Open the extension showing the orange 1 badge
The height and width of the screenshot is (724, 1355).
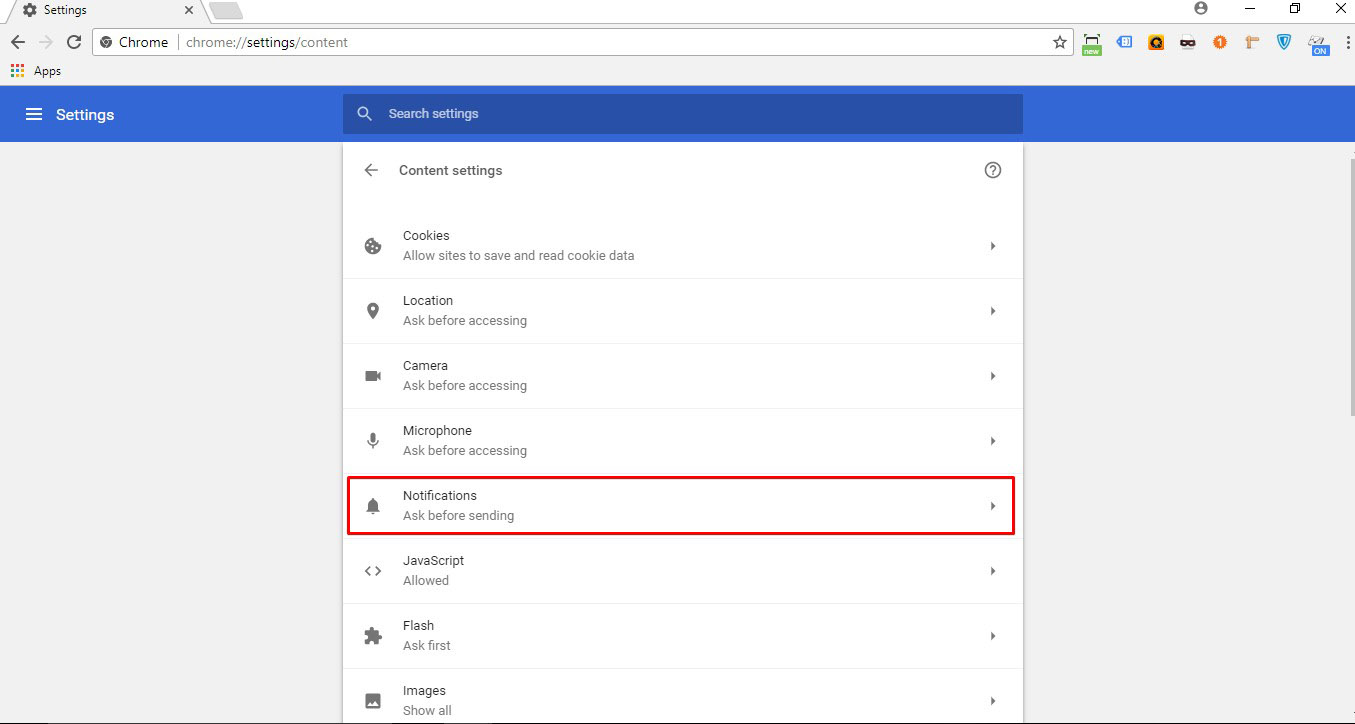[1219, 42]
